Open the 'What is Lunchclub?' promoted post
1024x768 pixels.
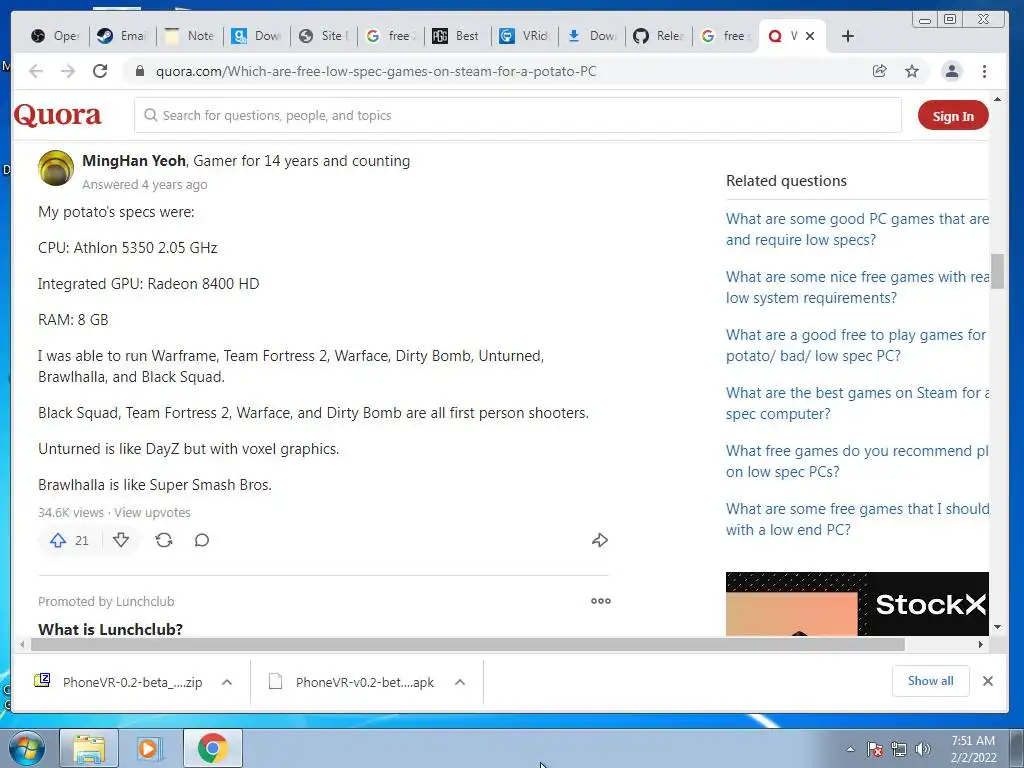click(110, 629)
